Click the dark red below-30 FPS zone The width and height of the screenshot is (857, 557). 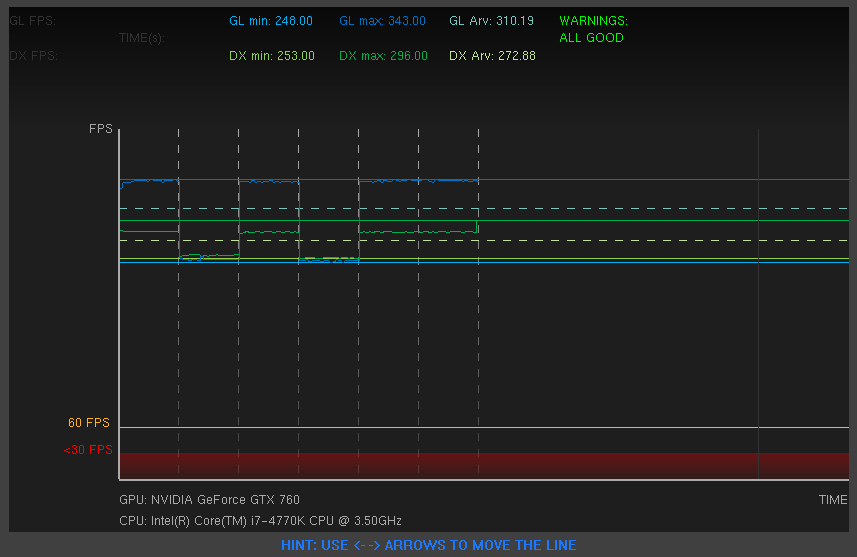point(484,466)
